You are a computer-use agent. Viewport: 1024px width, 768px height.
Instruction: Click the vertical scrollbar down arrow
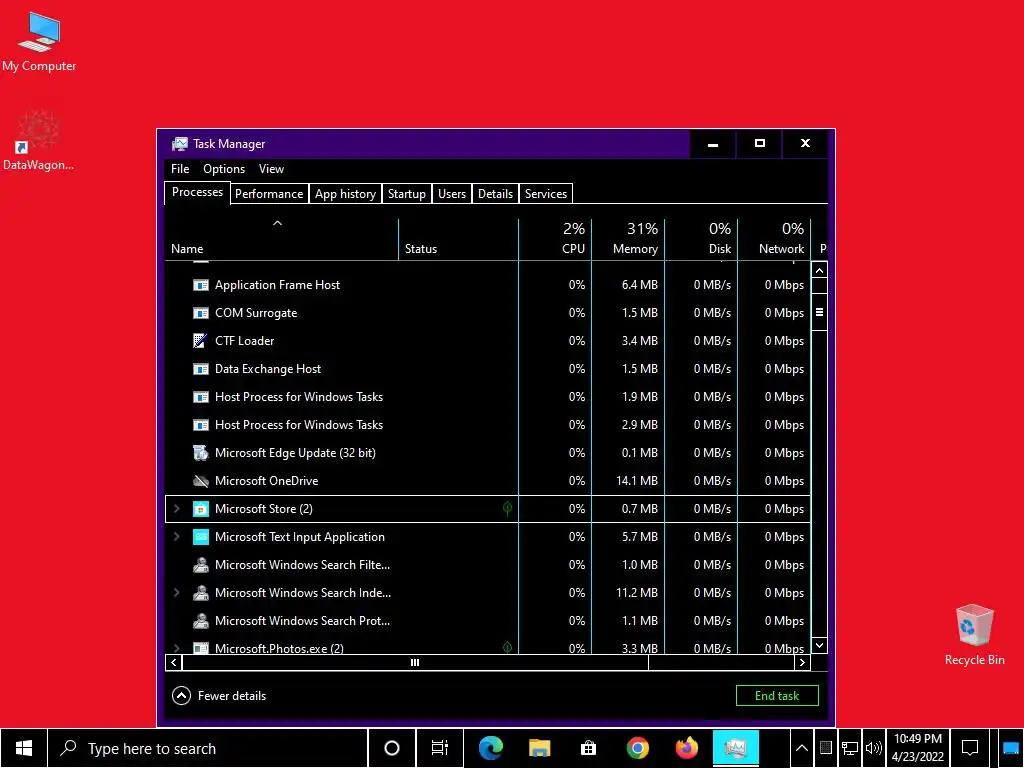(820, 645)
